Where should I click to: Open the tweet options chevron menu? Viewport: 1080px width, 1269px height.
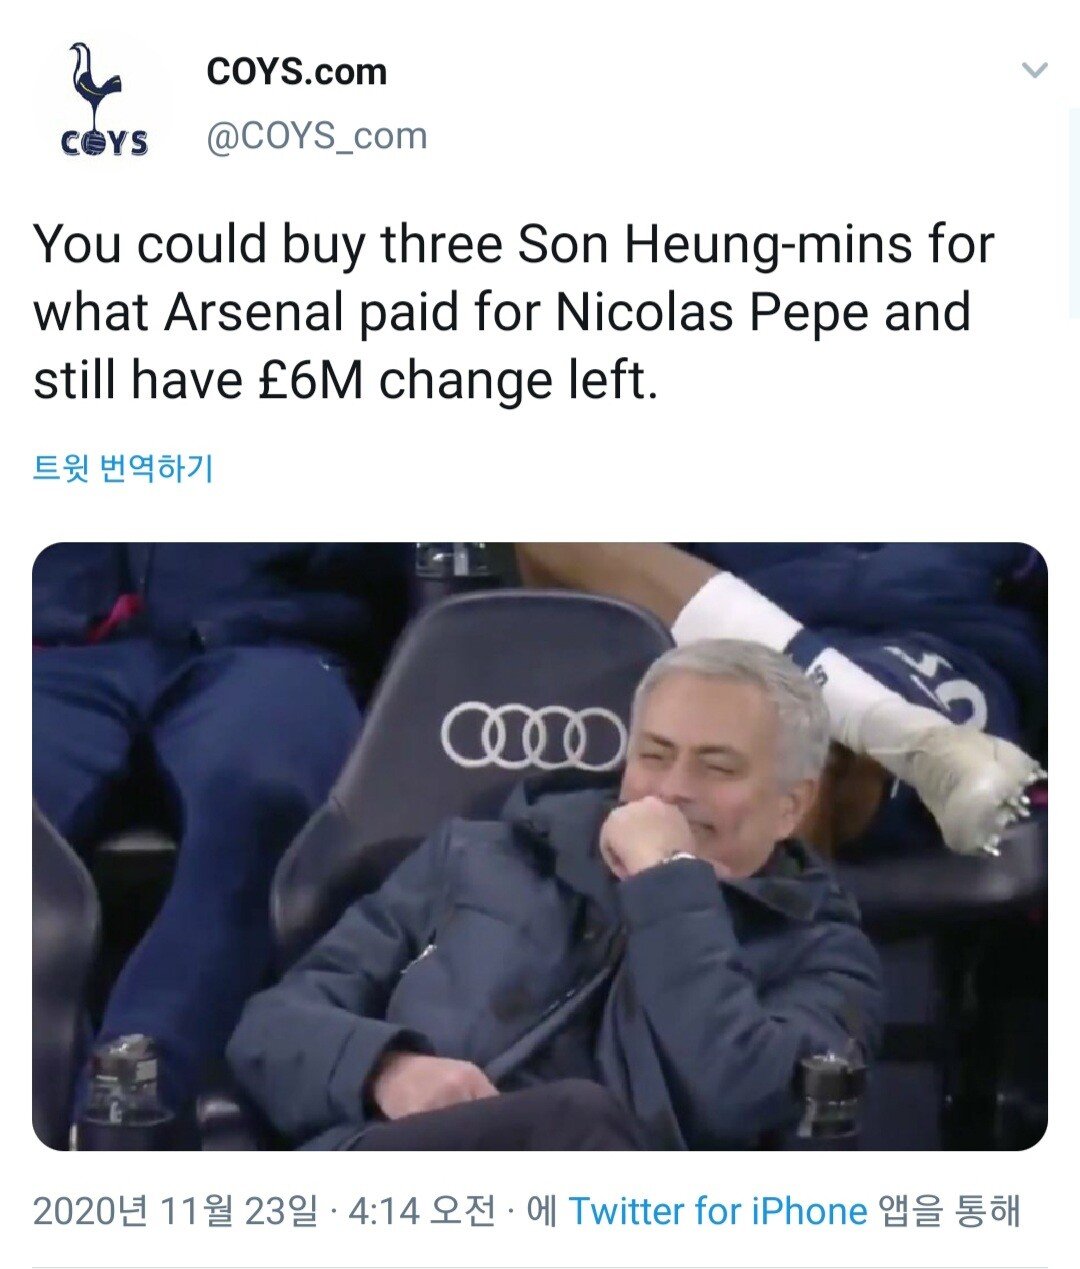[x=1035, y=71]
